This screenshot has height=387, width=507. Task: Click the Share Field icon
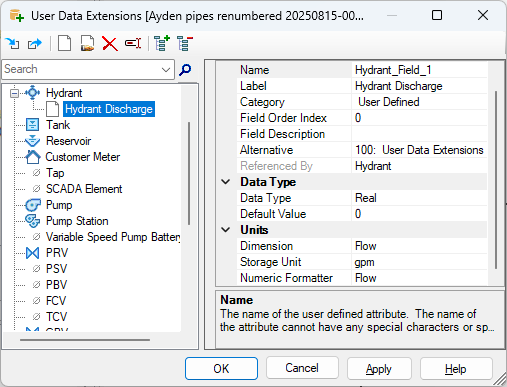(87, 43)
